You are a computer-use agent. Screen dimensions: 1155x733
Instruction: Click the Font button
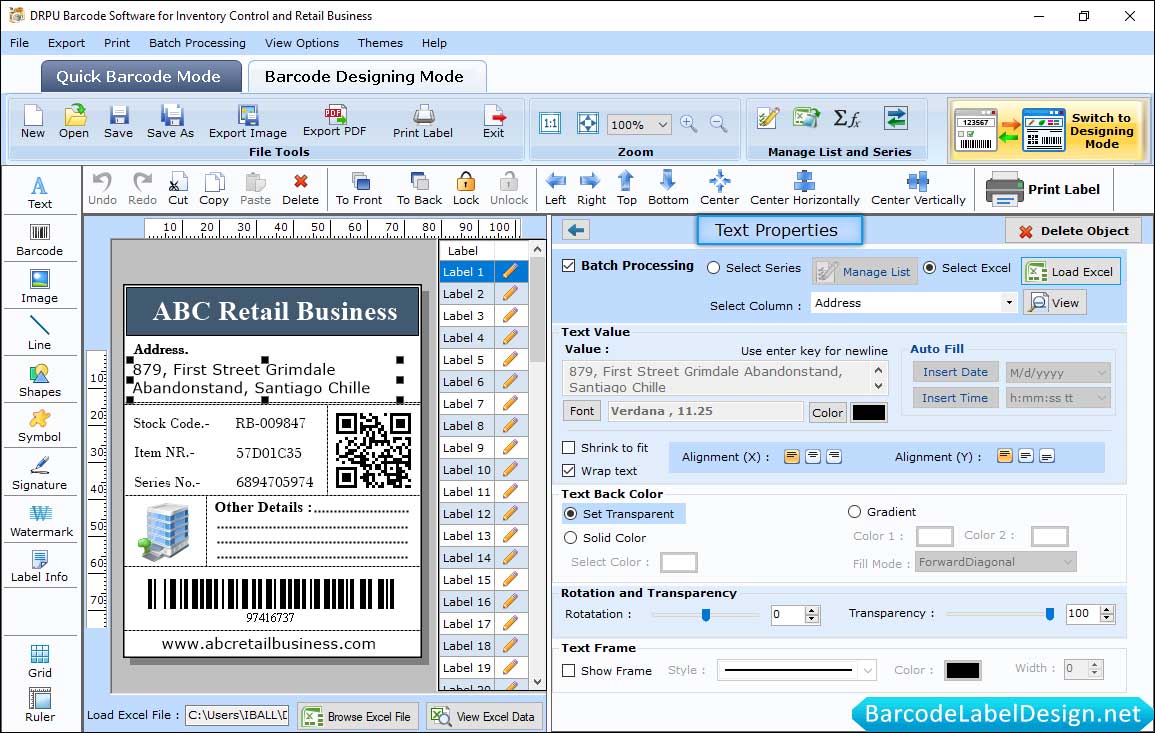(582, 411)
